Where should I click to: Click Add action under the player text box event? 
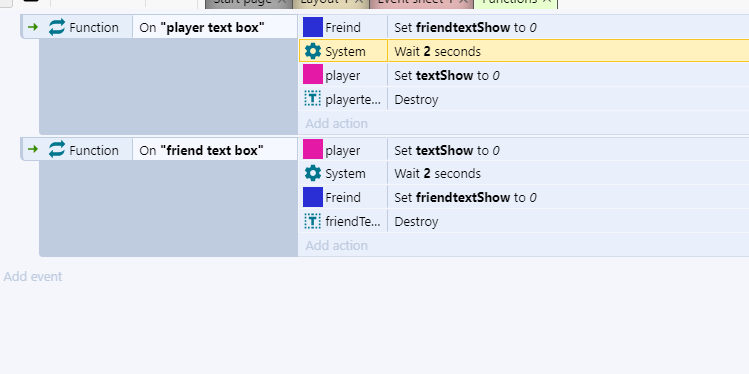coord(336,123)
